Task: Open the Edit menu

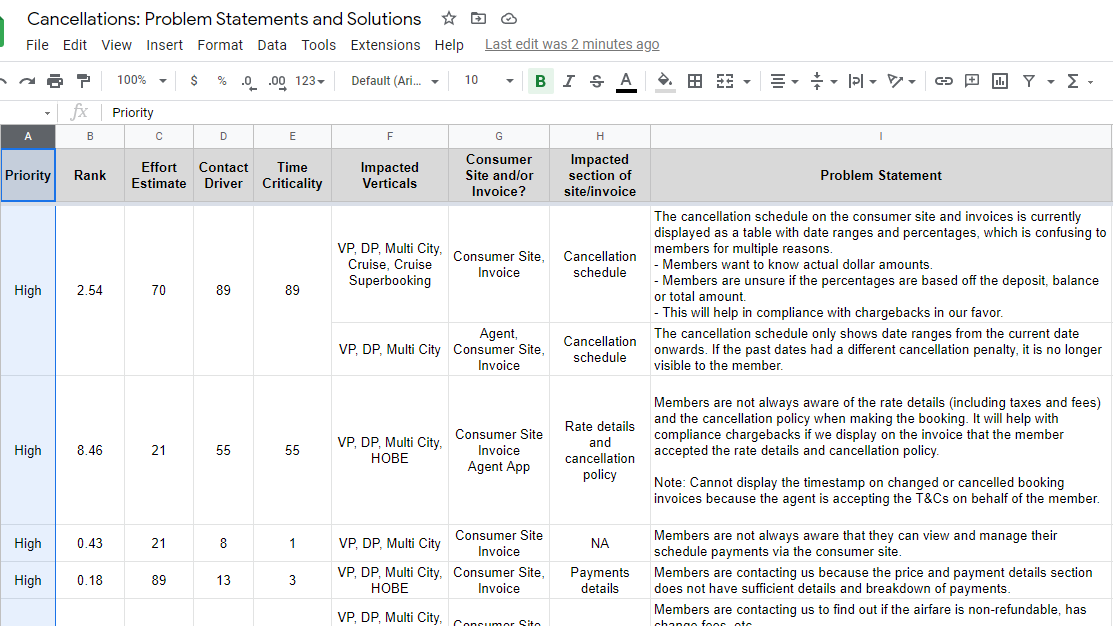Action: tap(75, 45)
